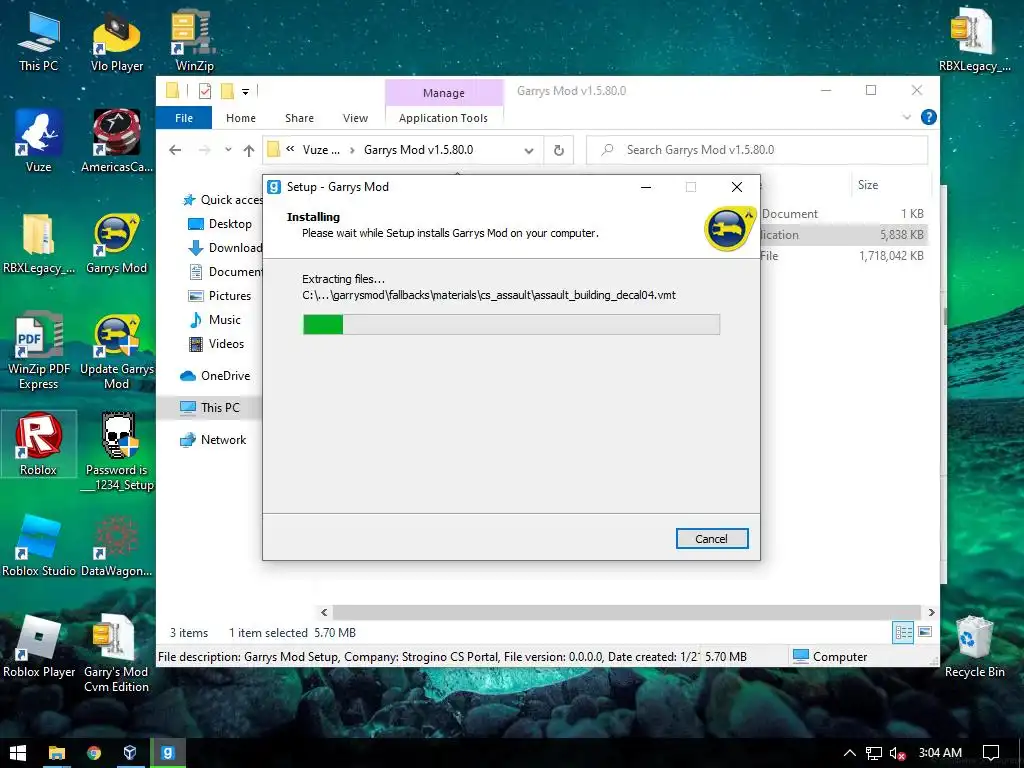Select DataWagon desktop shortcut
The height and width of the screenshot is (768, 1024).
(x=117, y=546)
